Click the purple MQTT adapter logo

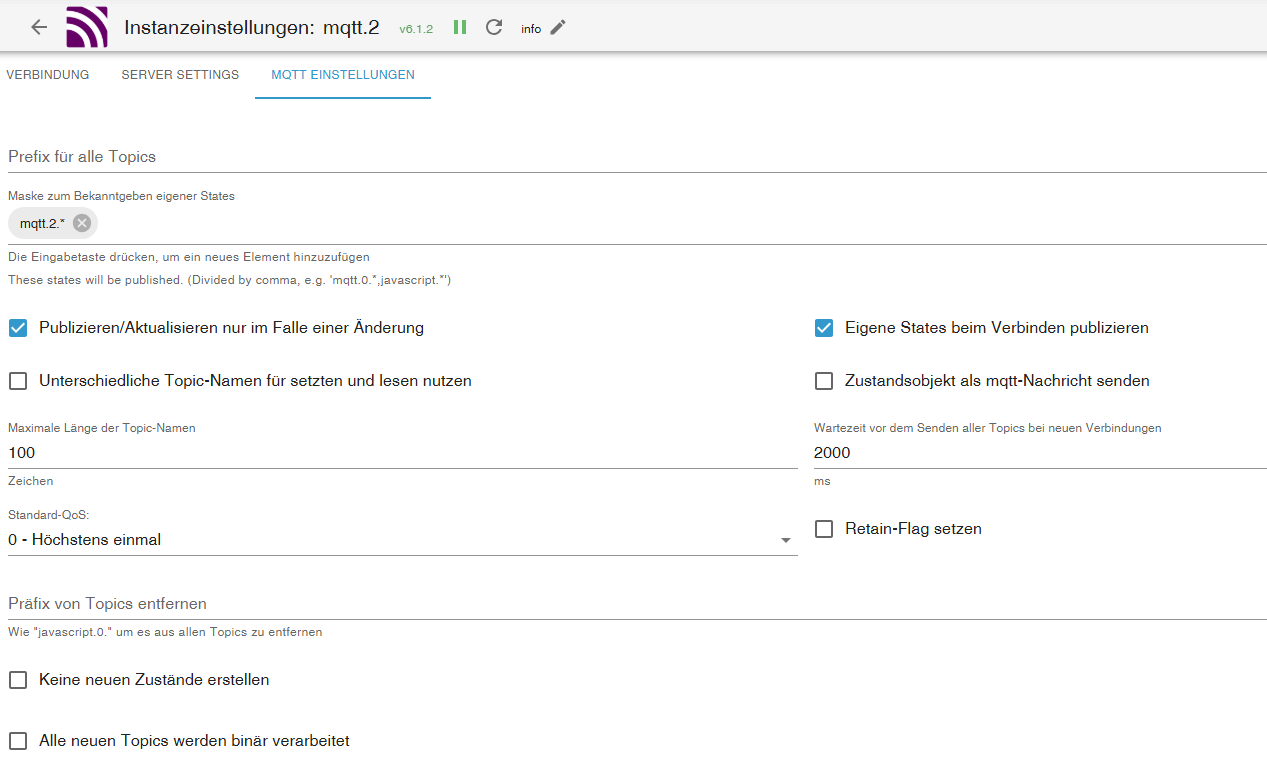pos(87,27)
